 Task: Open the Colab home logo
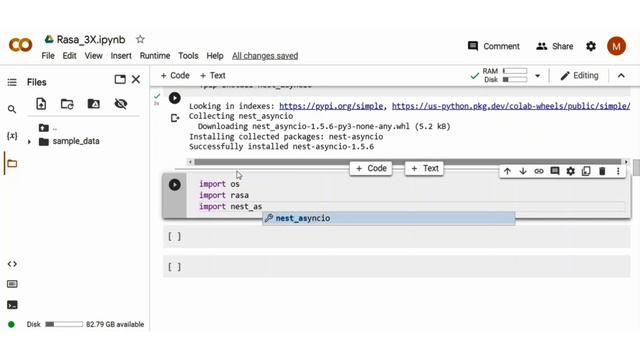(x=20, y=44)
